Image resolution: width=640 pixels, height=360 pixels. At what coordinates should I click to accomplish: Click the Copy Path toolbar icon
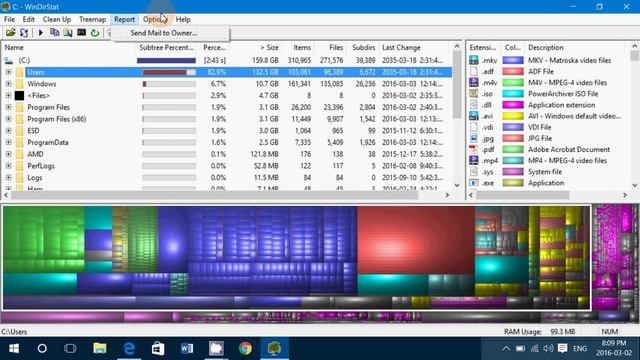point(54,32)
